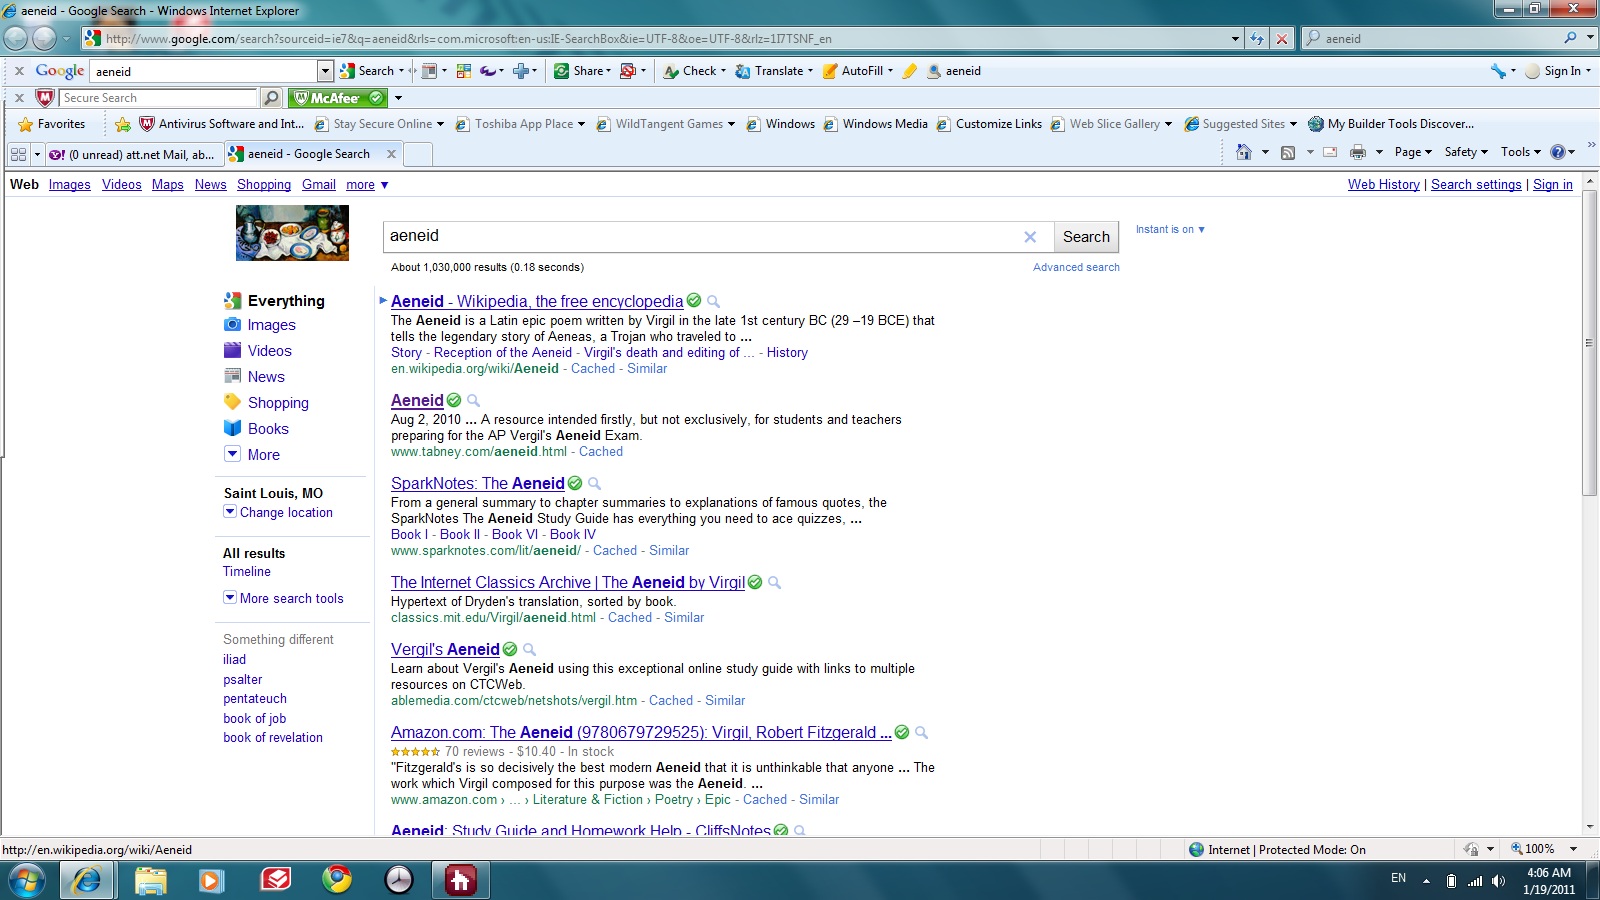The image size is (1600, 900).
Task: Open the Internet Classics Archive Aeneid result
Action: tap(568, 582)
